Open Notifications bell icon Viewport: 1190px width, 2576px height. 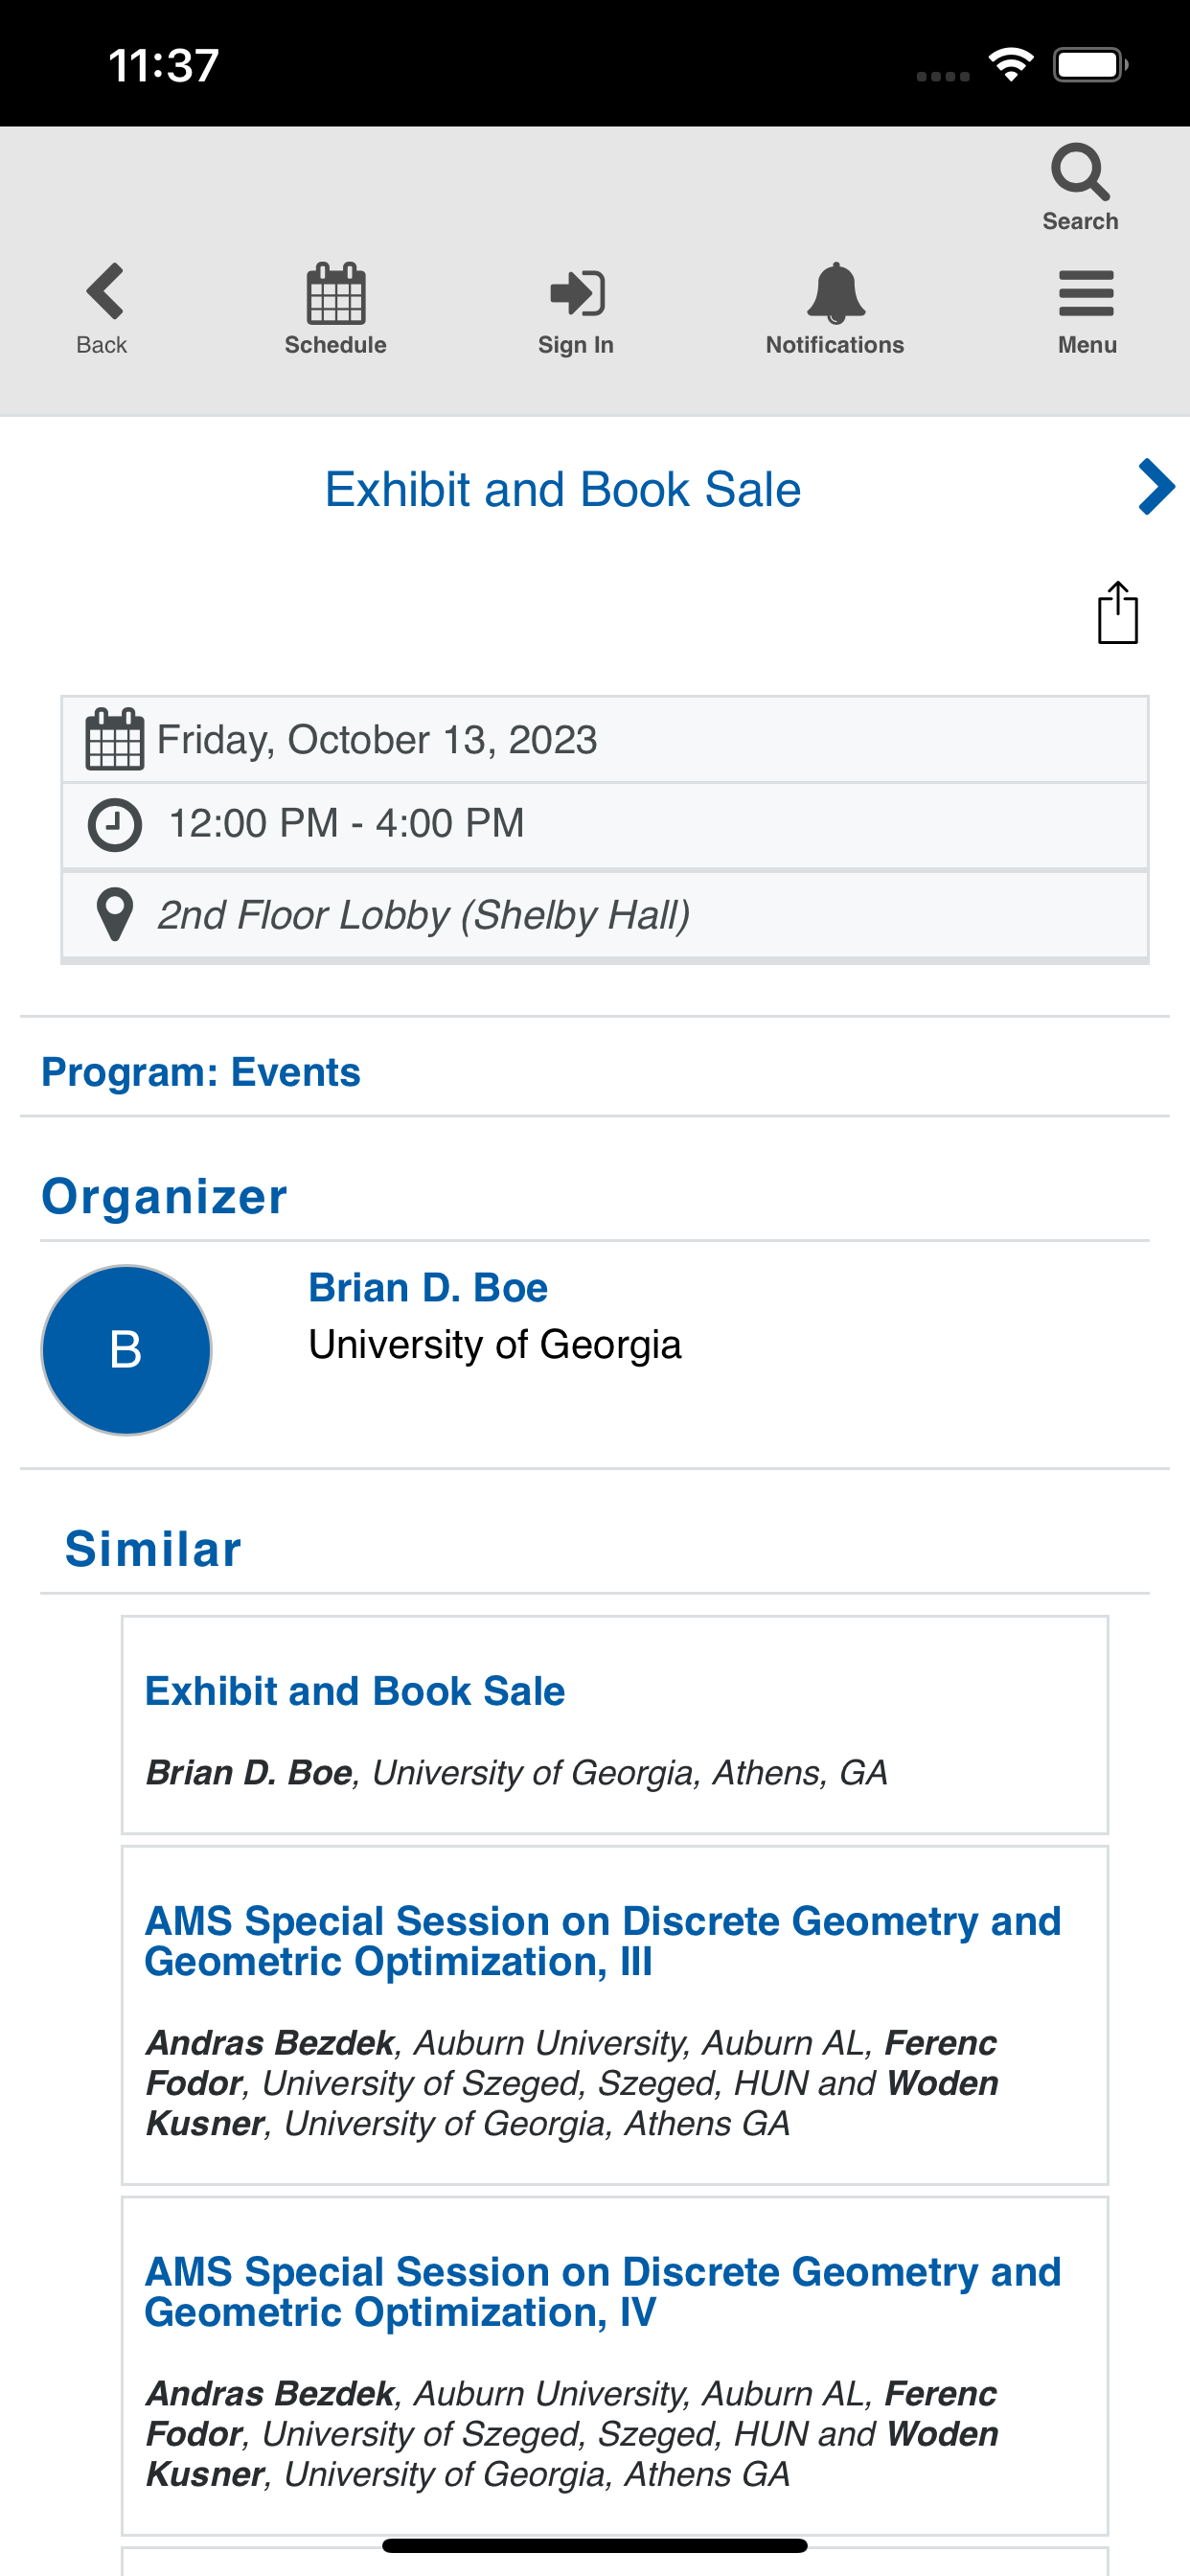835,294
